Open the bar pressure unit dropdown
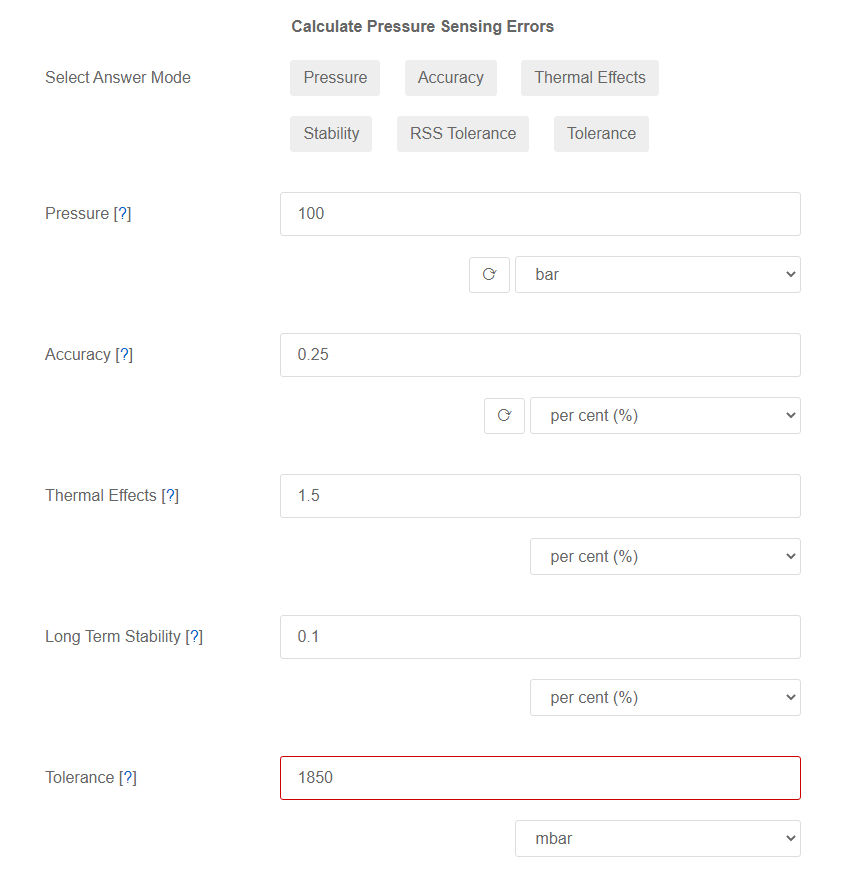 657,274
